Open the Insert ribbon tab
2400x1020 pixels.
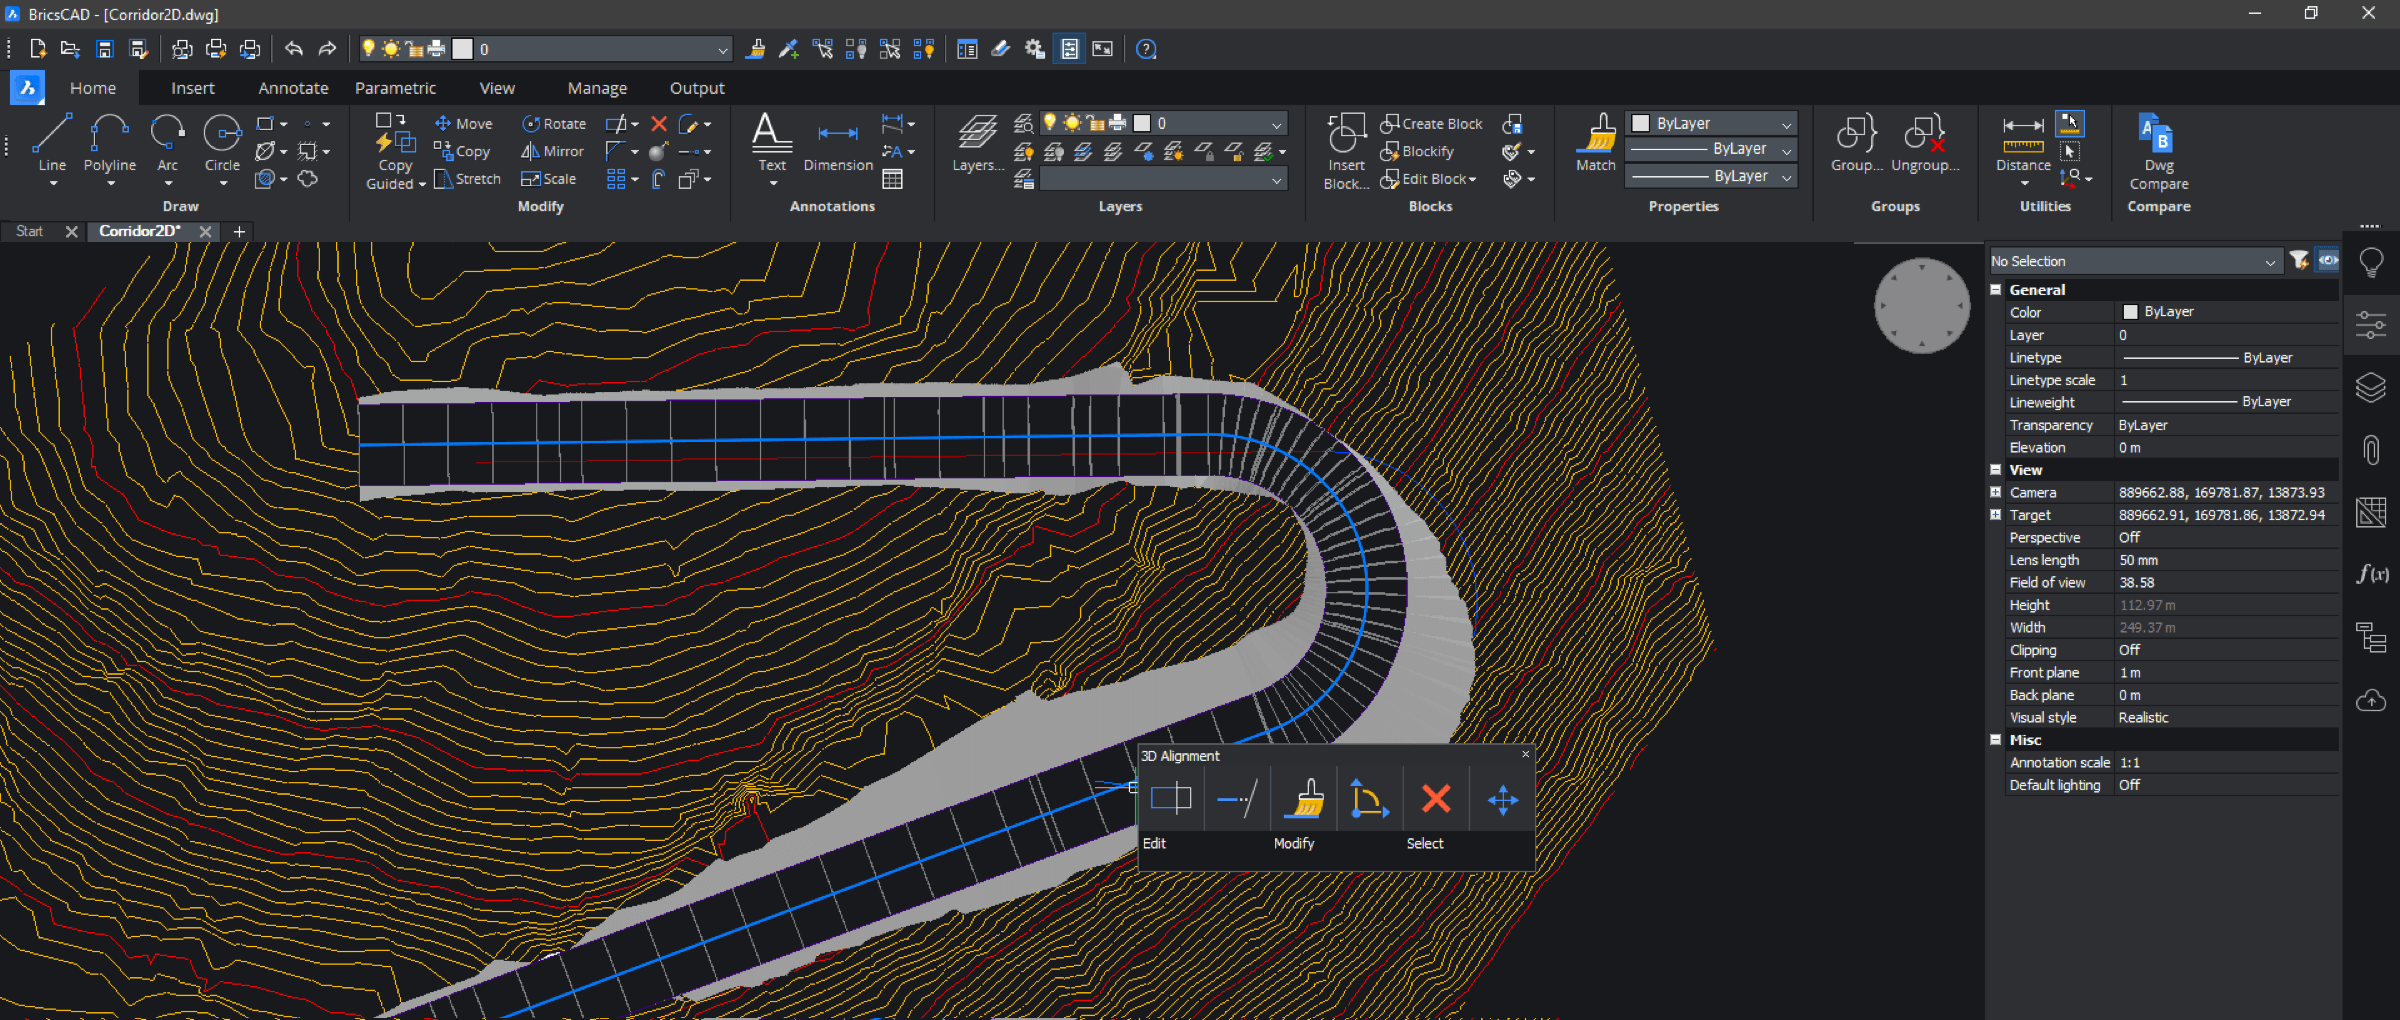coord(192,88)
